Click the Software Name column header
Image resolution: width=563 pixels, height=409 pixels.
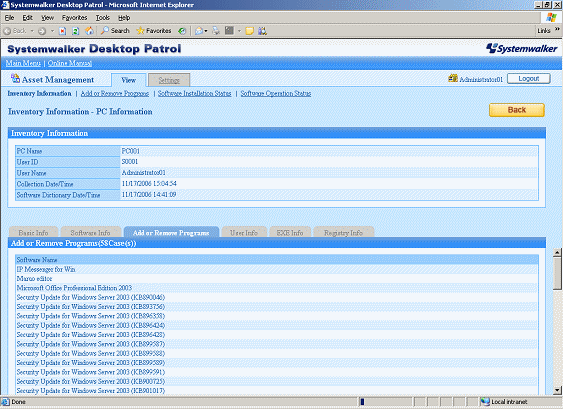[276, 259]
